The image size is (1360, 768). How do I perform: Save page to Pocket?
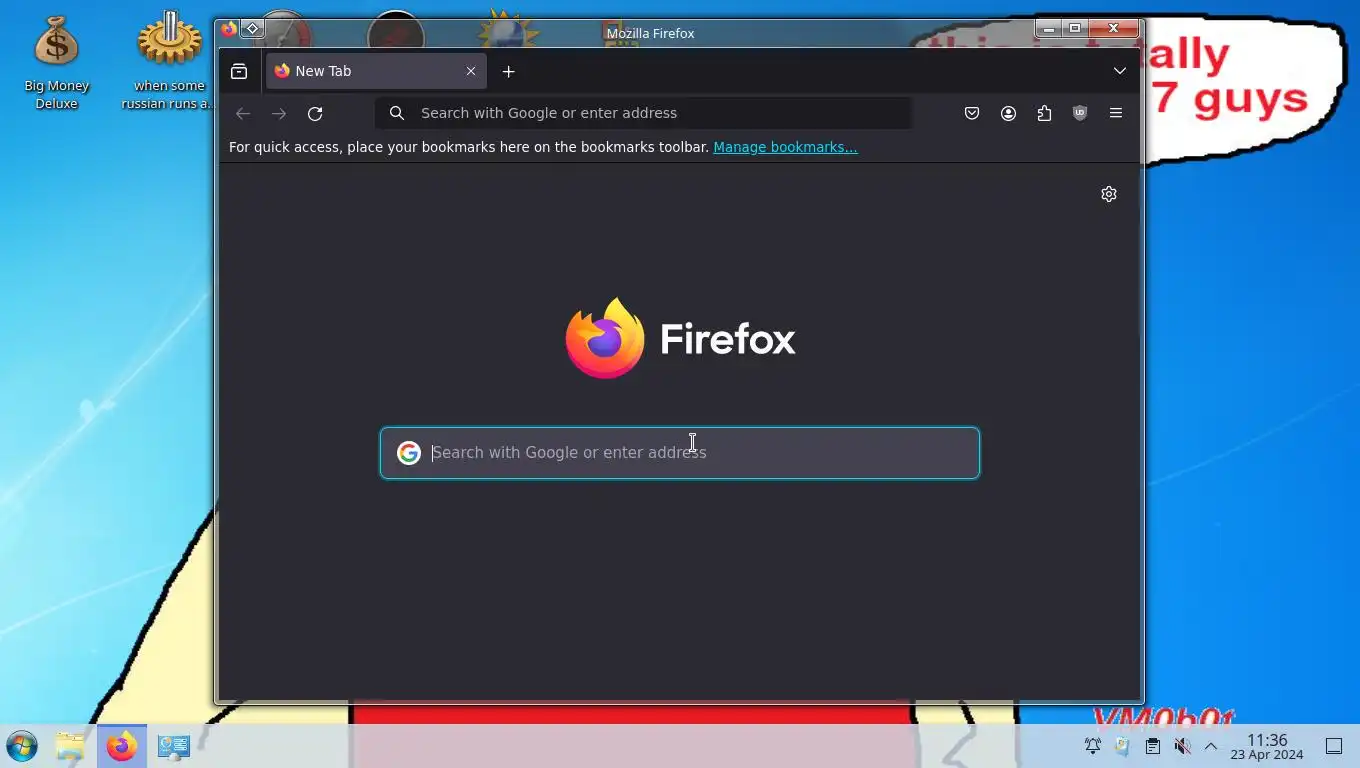point(972,113)
